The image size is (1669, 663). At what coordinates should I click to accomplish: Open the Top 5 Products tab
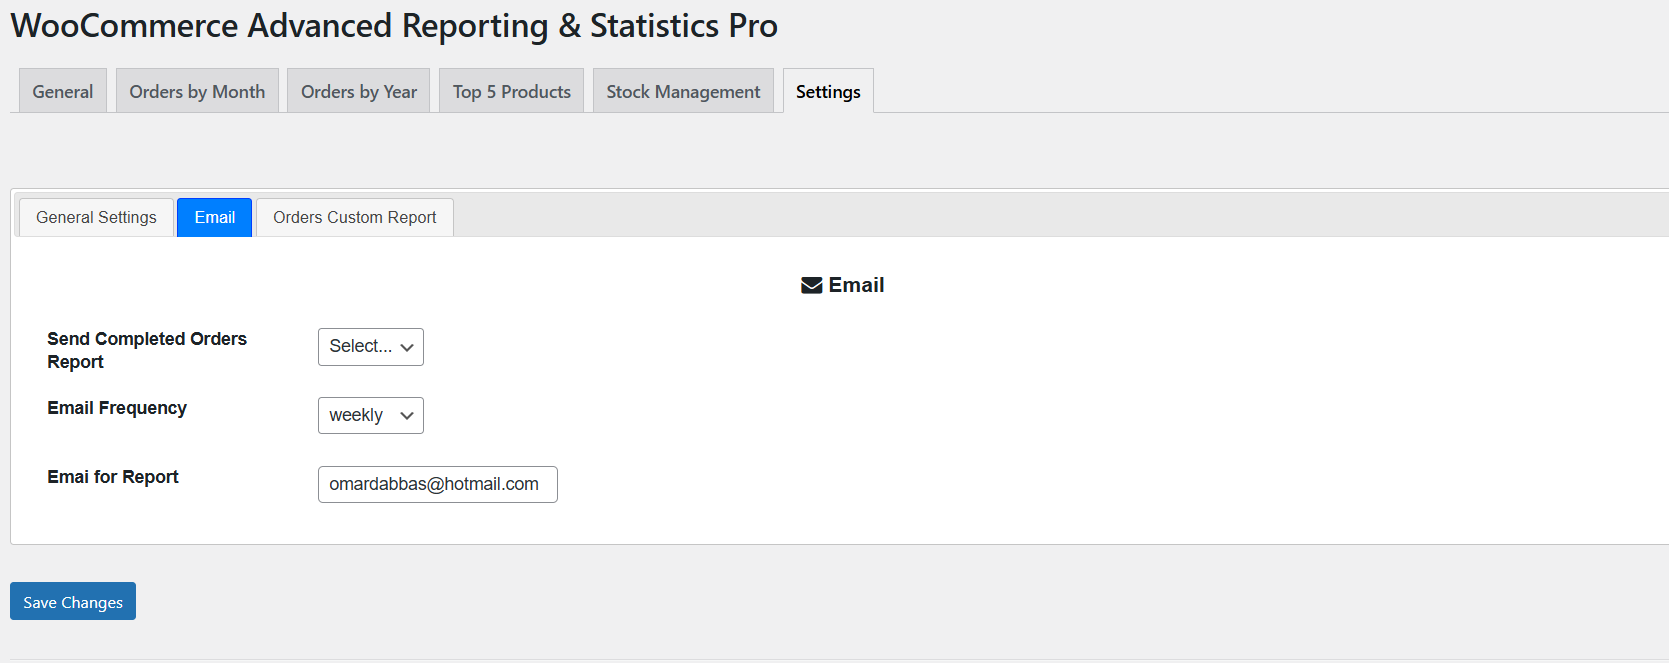point(510,90)
